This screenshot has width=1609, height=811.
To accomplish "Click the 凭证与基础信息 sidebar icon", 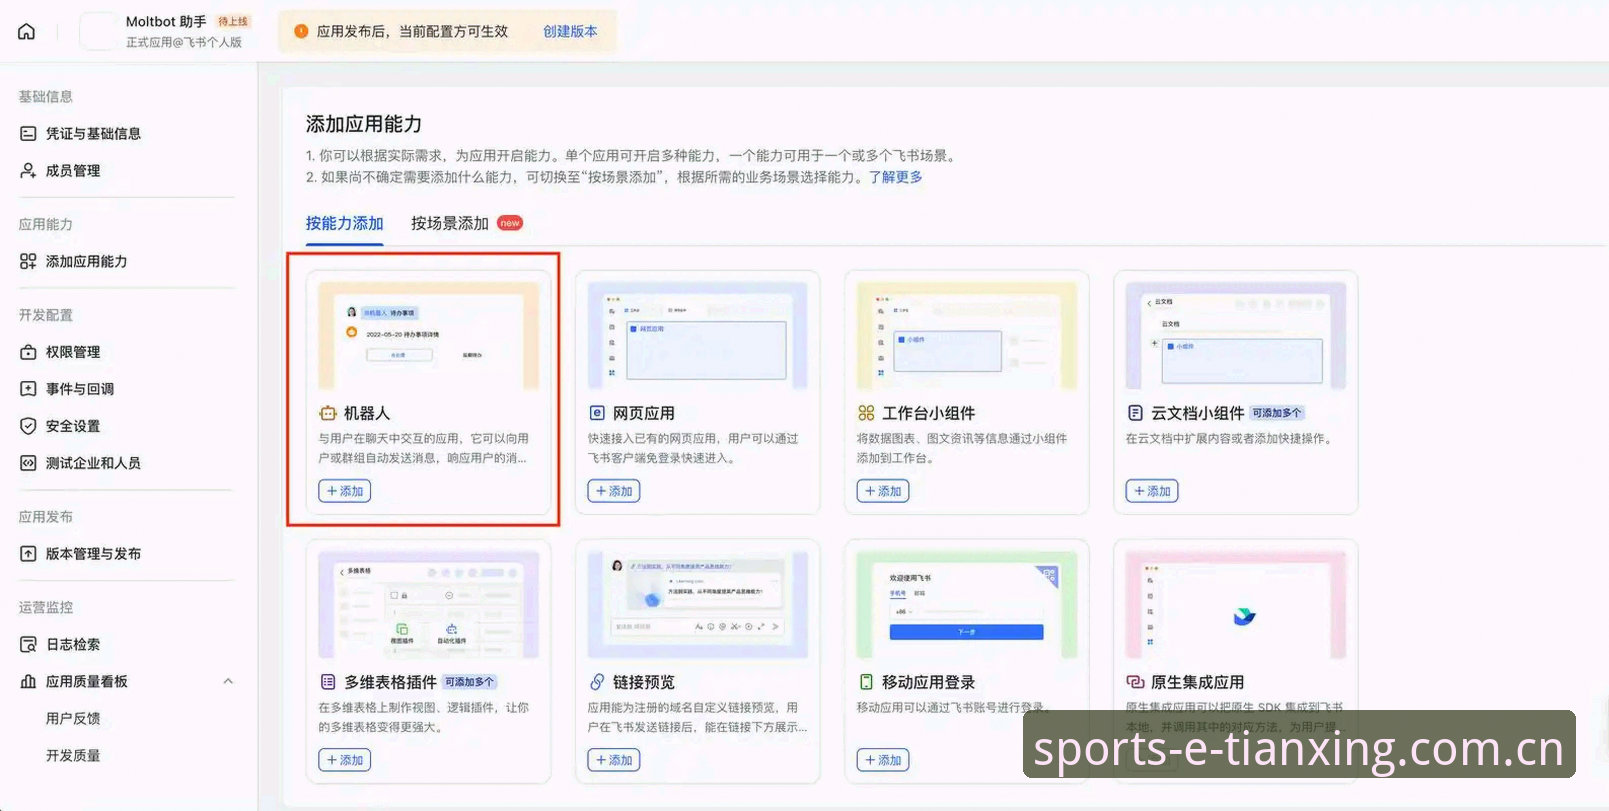I will (x=28, y=133).
